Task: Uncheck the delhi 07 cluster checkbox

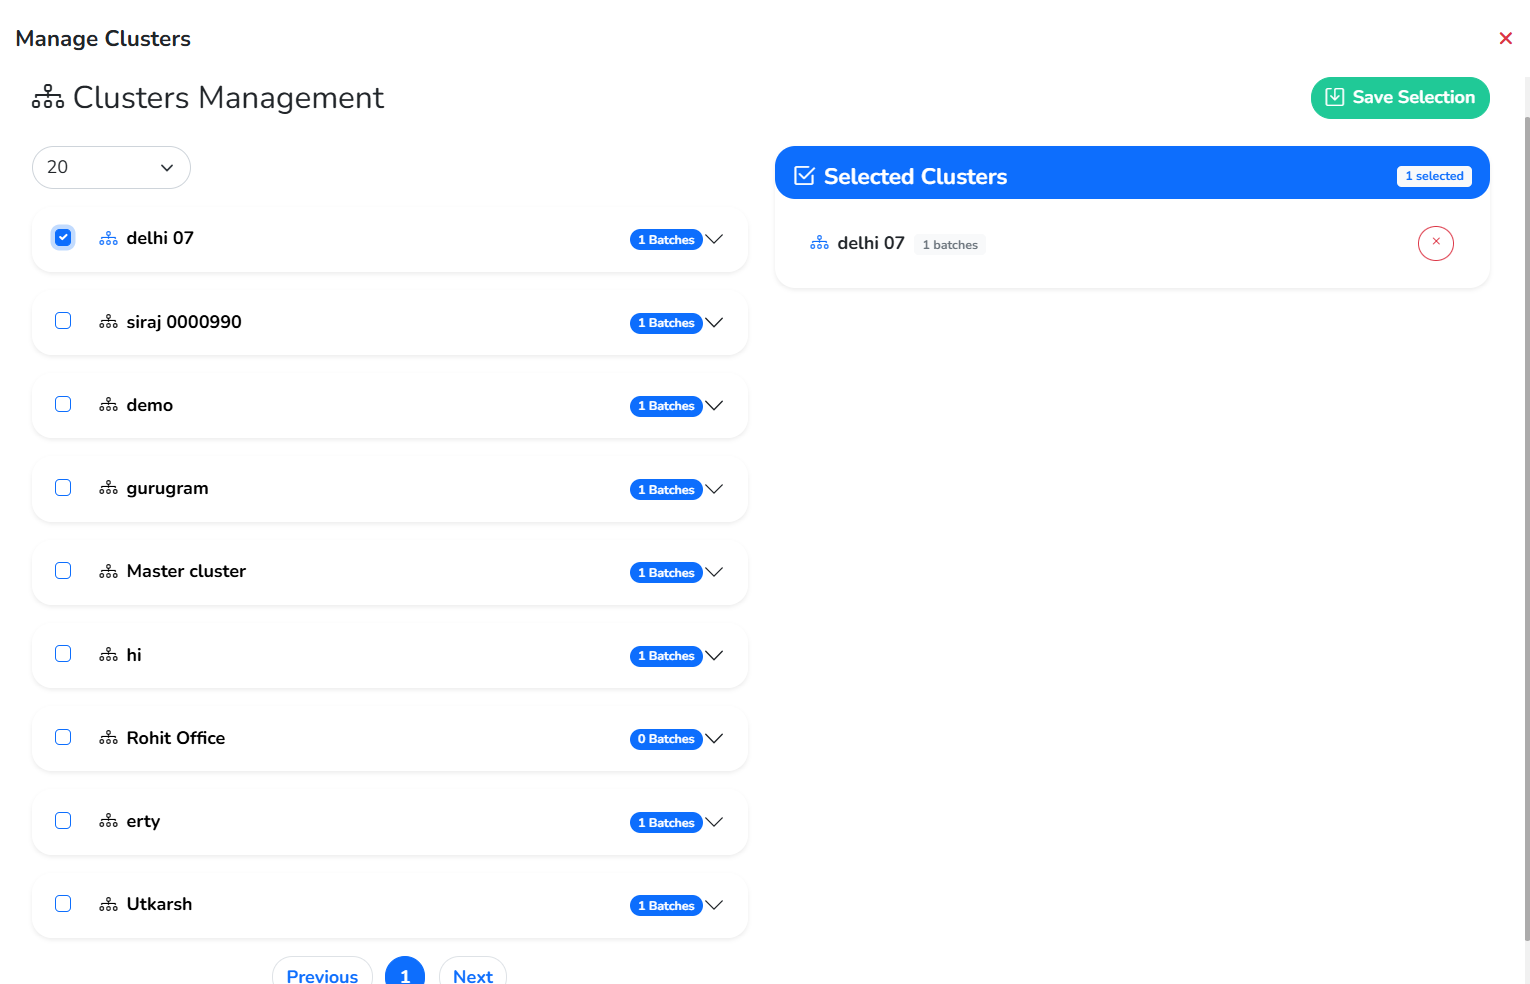Action: (x=63, y=237)
